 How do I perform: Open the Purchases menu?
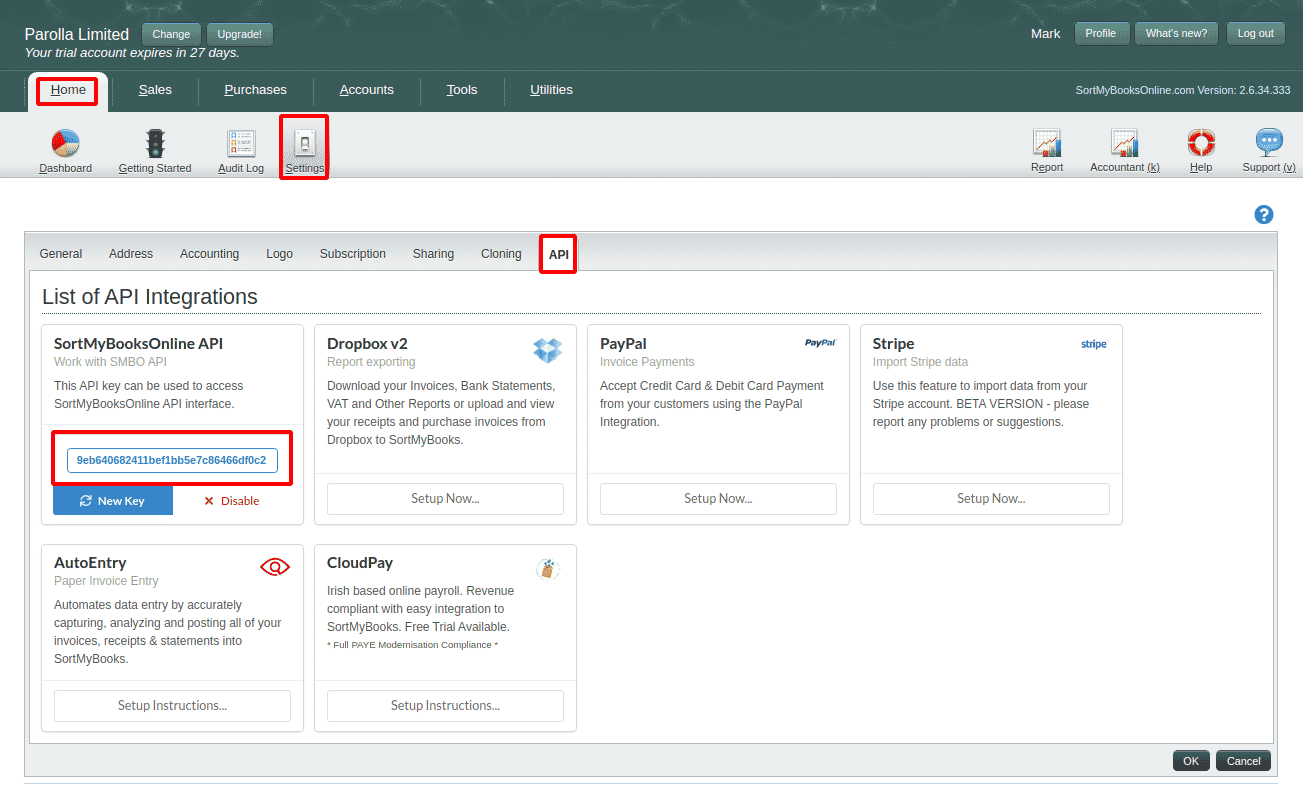255,90
